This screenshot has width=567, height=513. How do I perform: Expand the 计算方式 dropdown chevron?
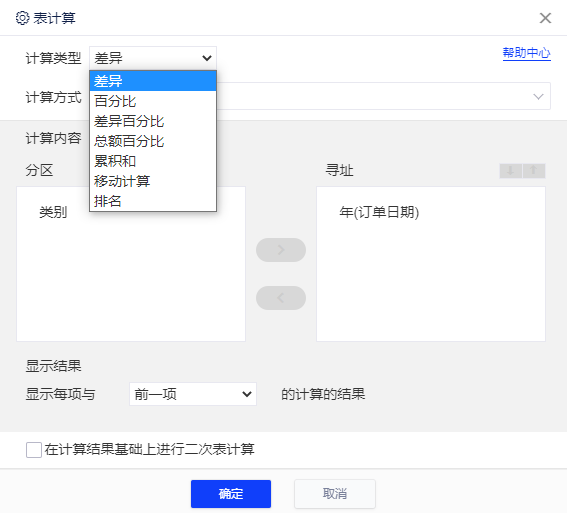pos(538,97)
